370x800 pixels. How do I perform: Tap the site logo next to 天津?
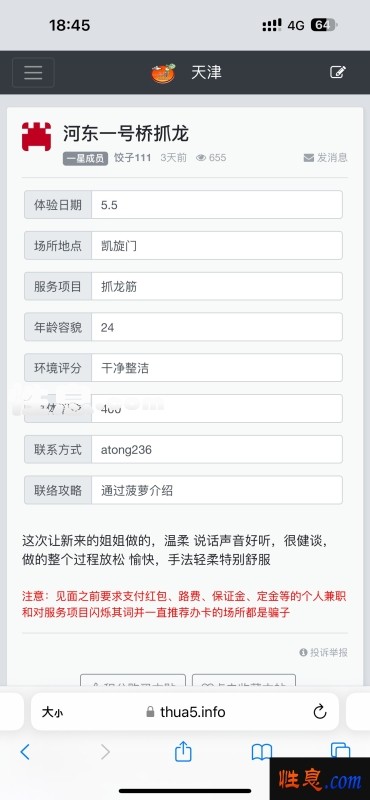163,73
